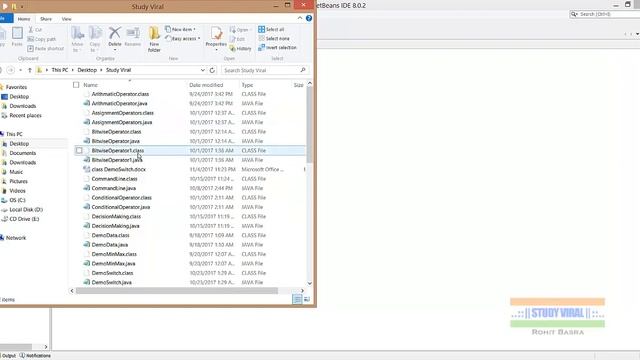Tick the select-all checkbox in Name header

(76, 85)
